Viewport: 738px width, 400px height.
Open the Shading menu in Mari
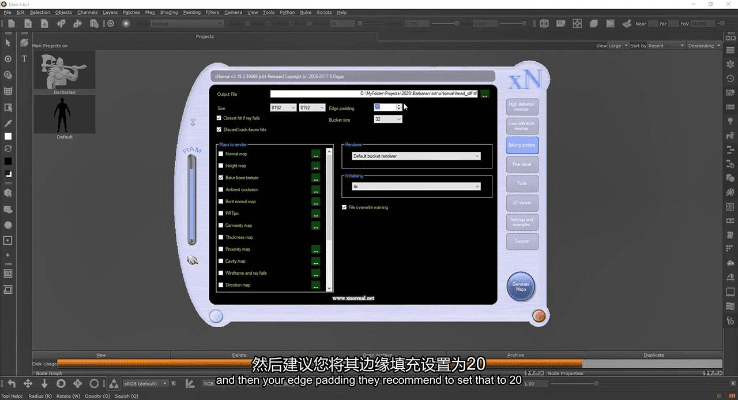169,12
